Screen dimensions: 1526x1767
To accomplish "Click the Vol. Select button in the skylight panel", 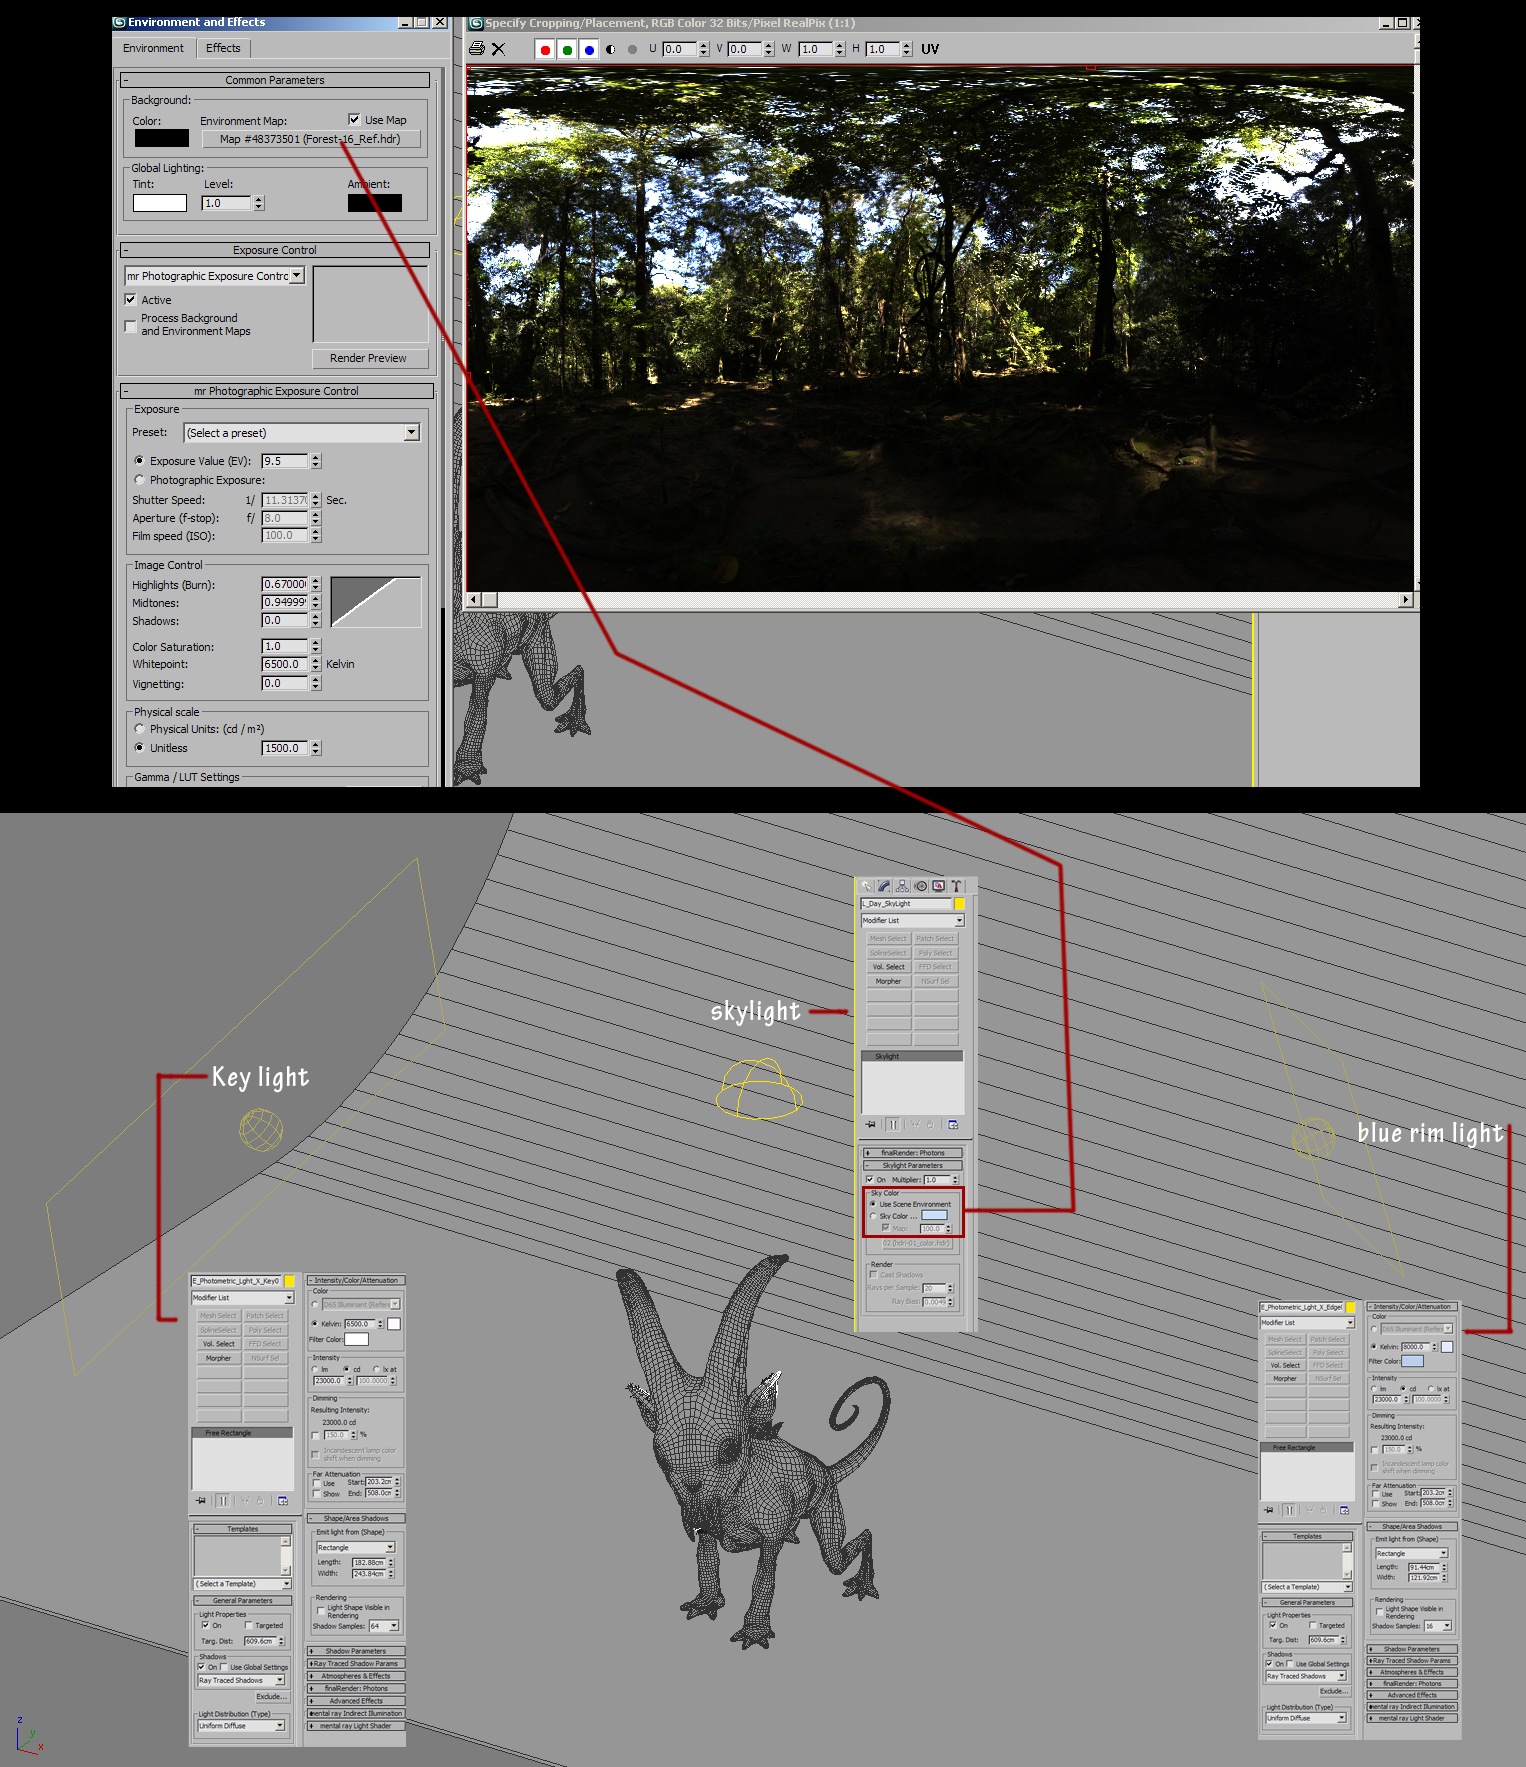I will point(888,967).
